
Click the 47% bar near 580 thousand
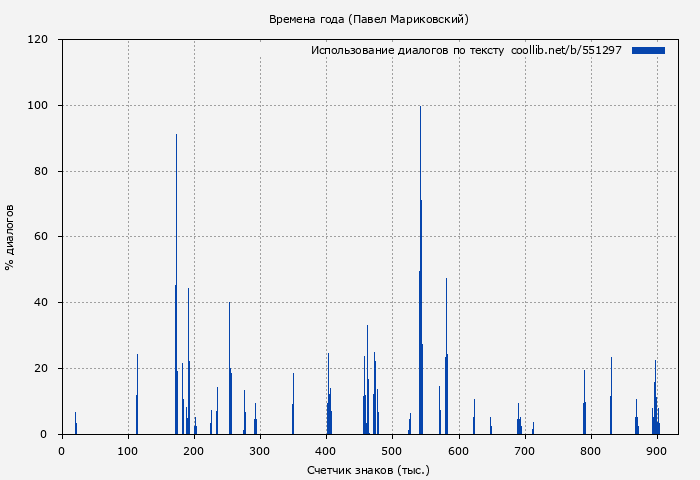click(446, 357)
